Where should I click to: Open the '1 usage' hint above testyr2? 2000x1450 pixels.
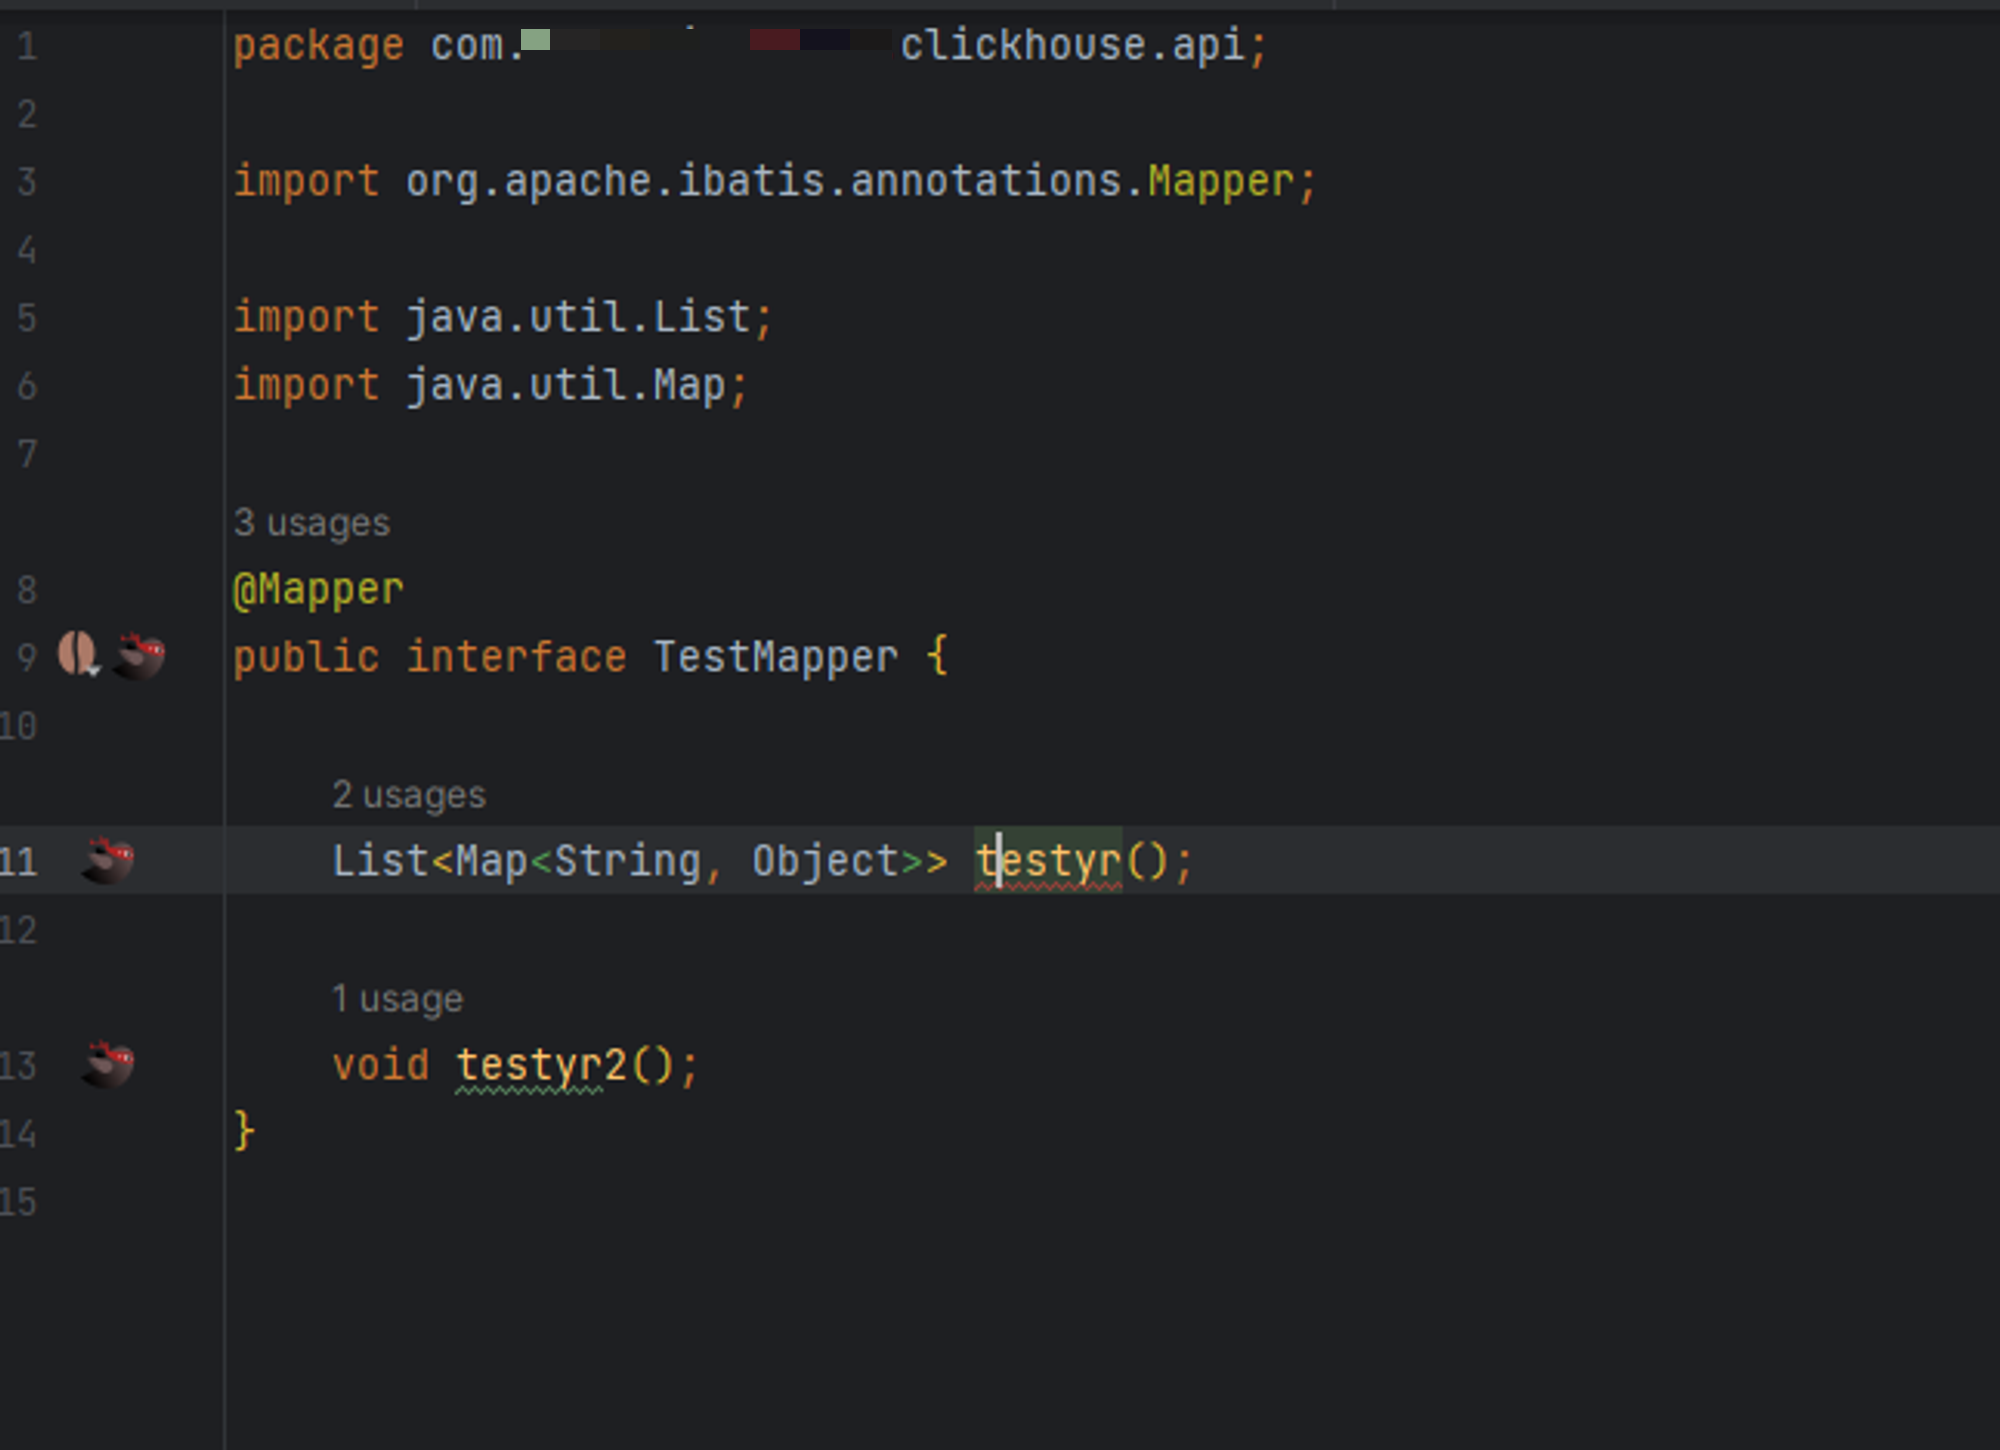[x=397, y=999]
